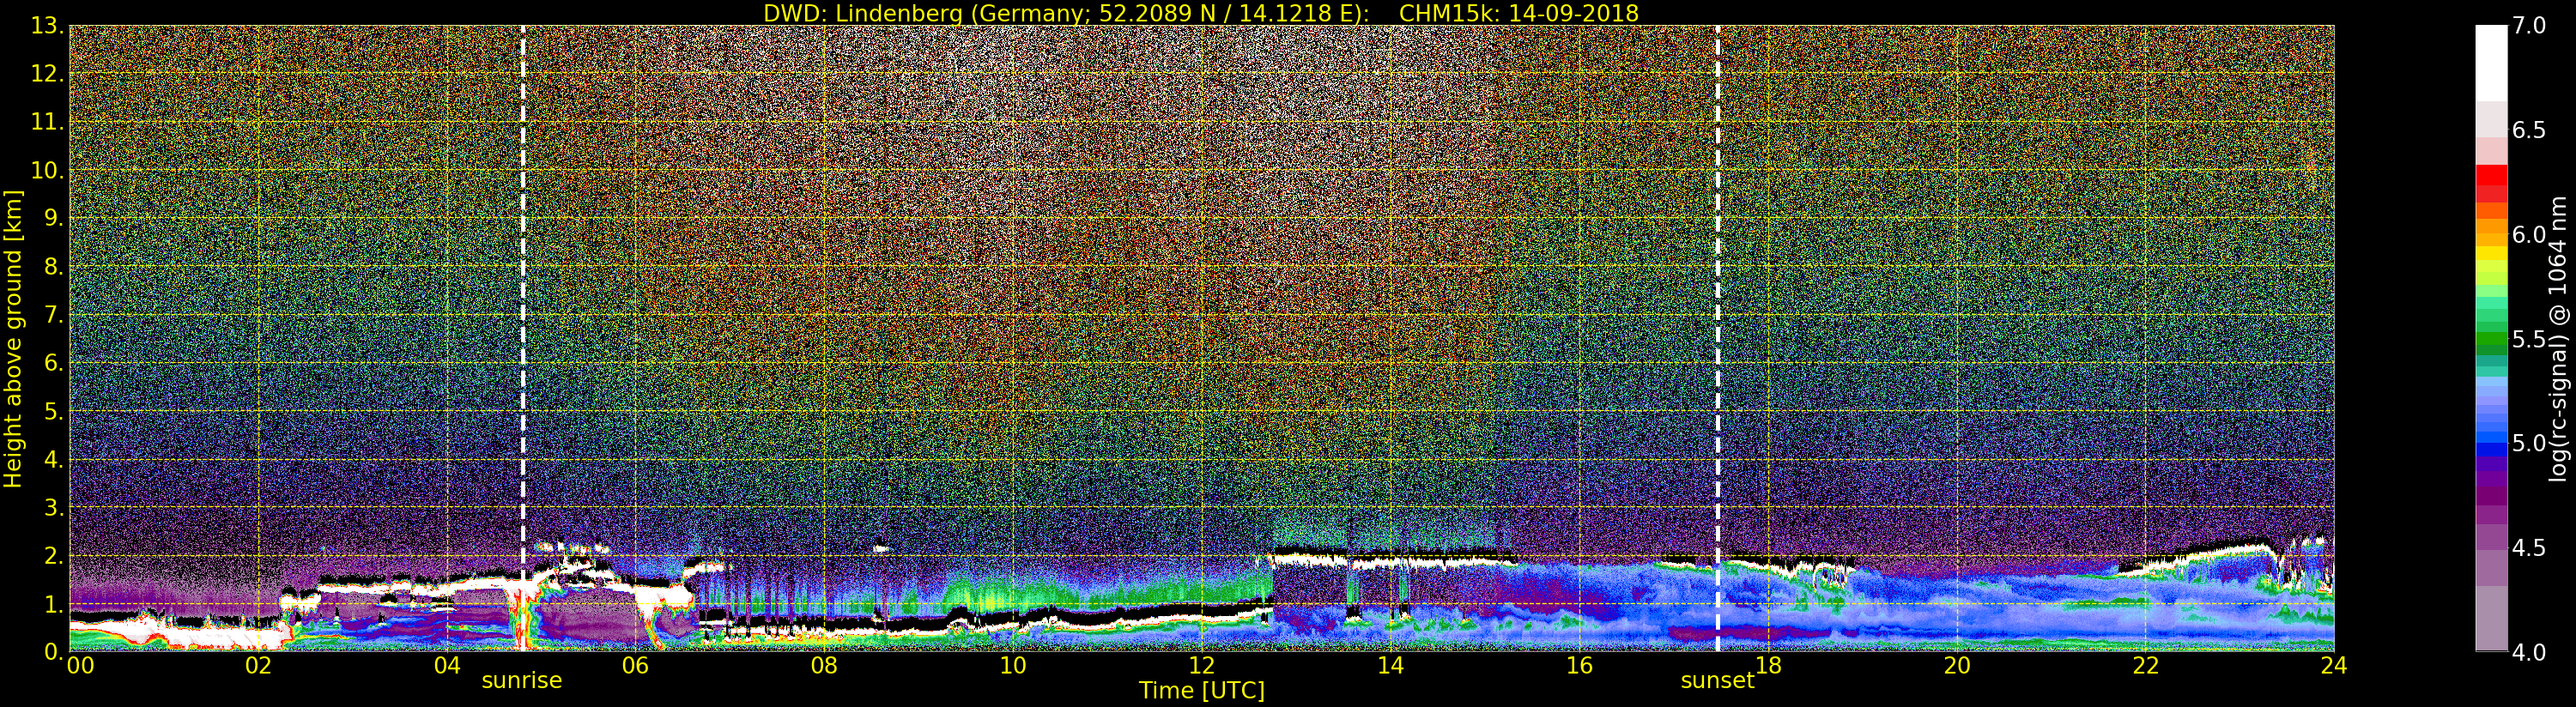Select the 'sunrise' label below the time axis
Viewport: 2576px width, 707px height.
pos(522,681)
